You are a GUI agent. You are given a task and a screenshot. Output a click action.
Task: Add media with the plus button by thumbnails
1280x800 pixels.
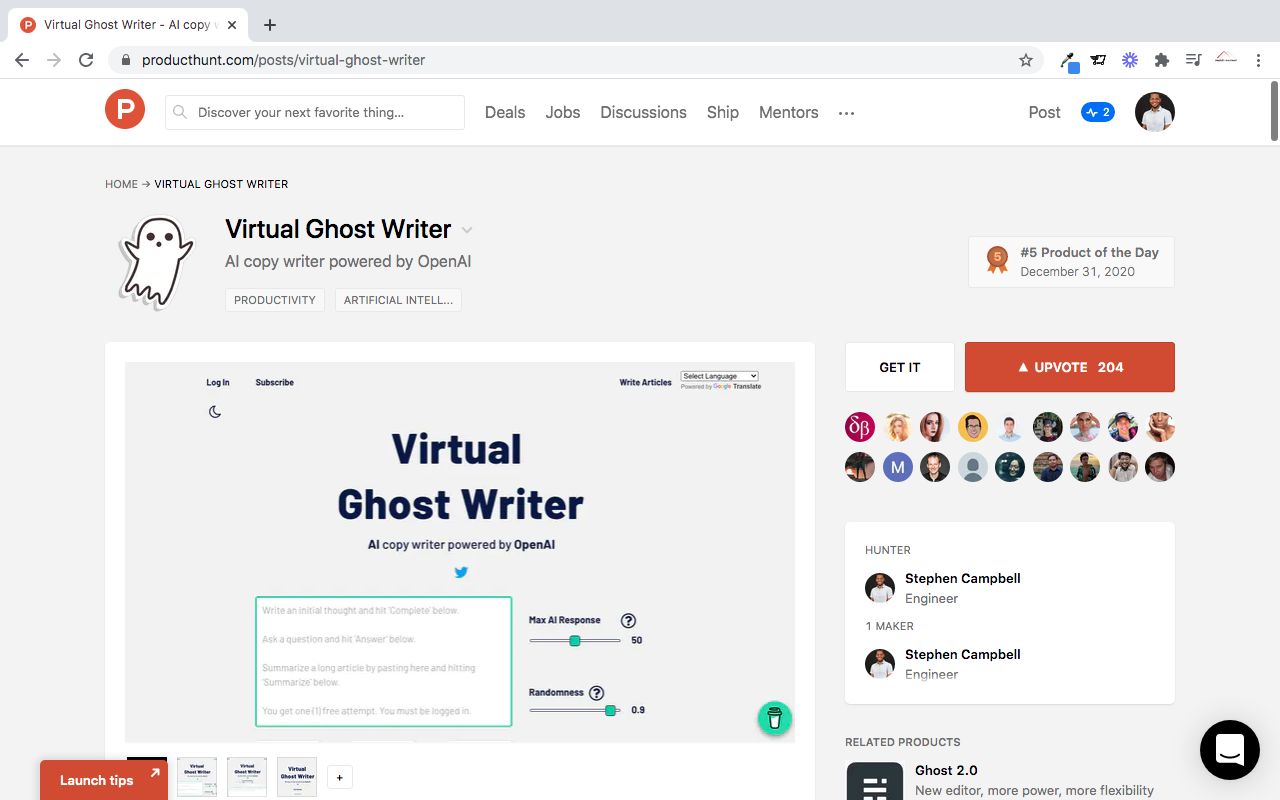[340, 777]
